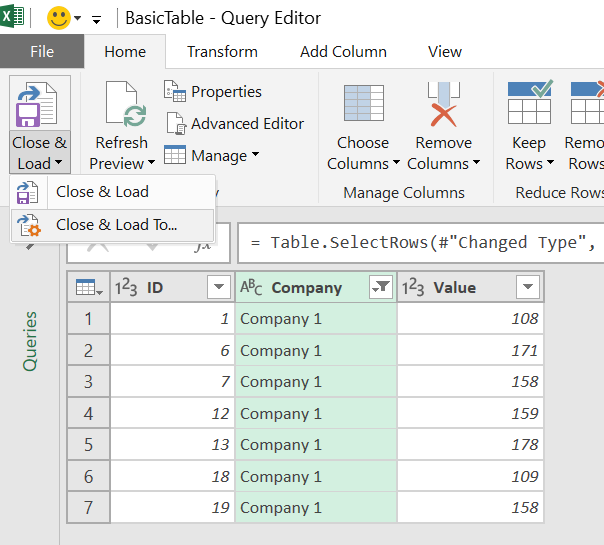Viewport: 604px width, 545px height.
Task: Select row number 7 header
Action: tap(89, 507)
